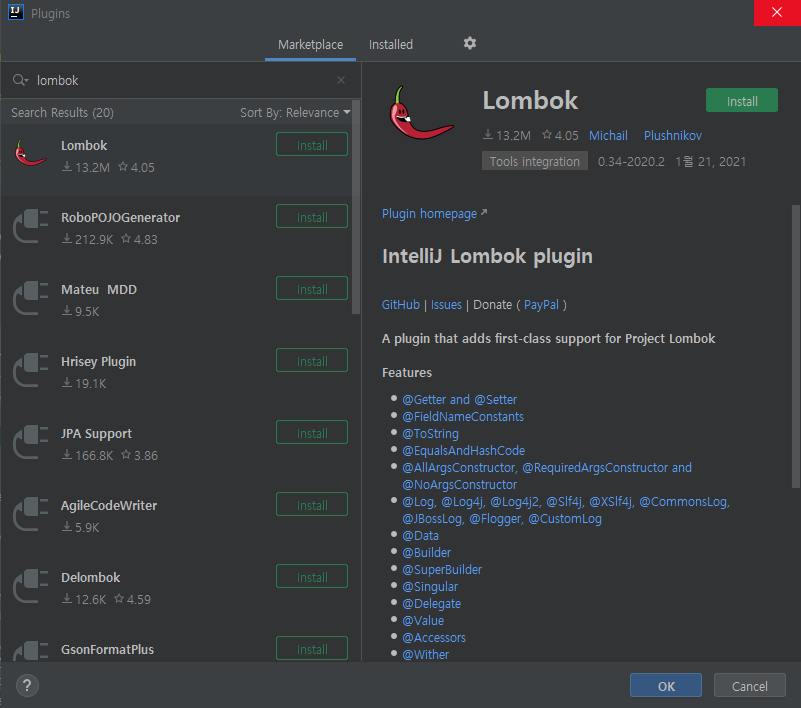Open the @Delegate feature link
This screenshot has width=801, height=708.
coord(431,604)
